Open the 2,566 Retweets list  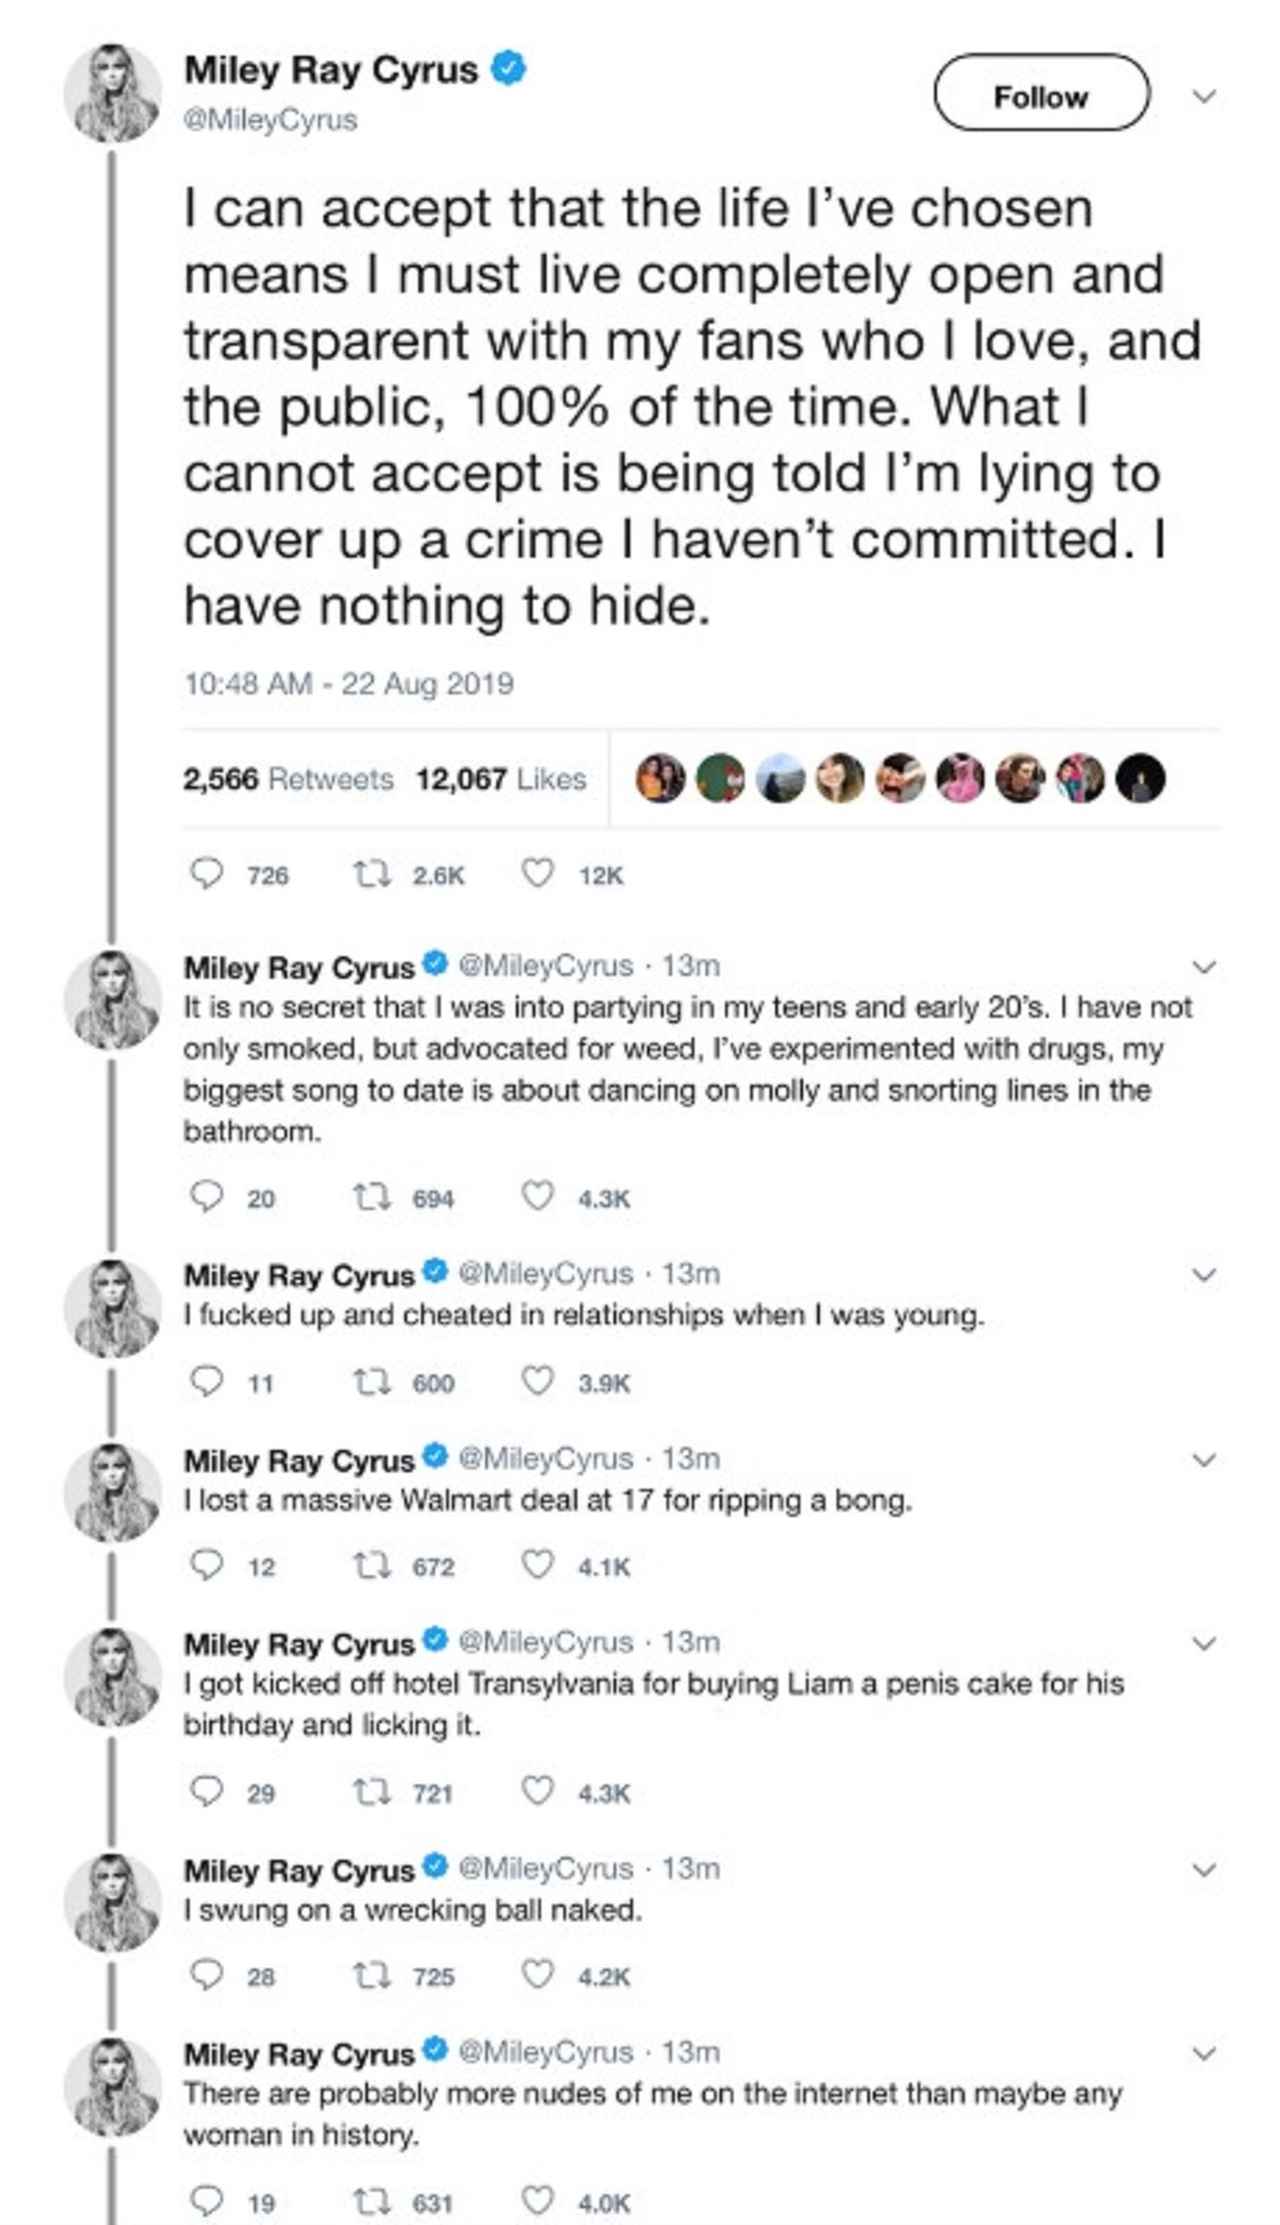[x=288, y=779]
